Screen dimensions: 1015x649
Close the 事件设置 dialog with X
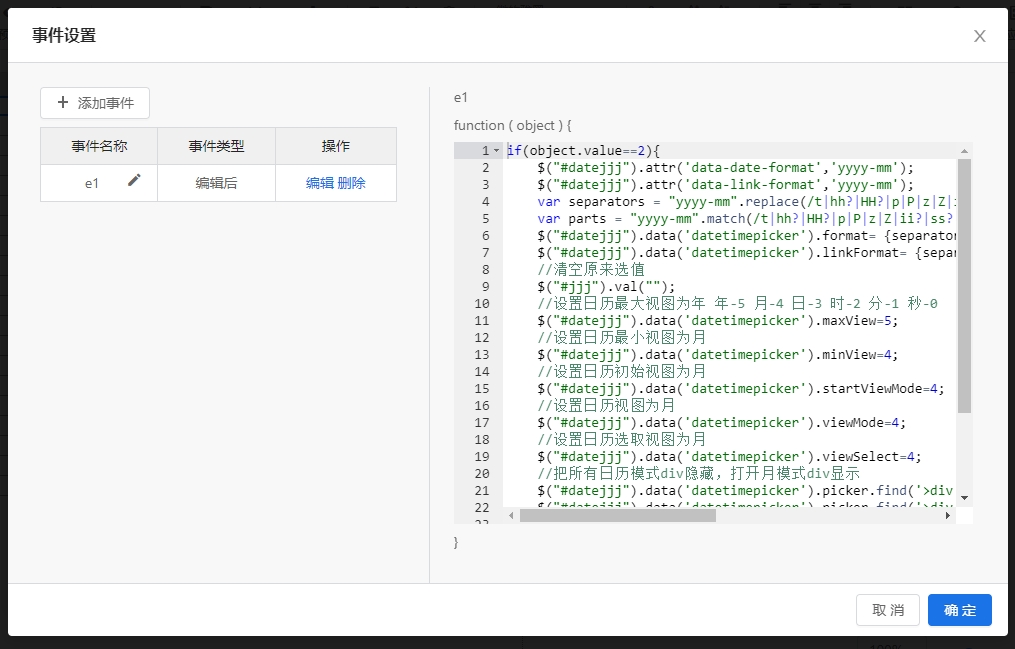click(979, 36)
